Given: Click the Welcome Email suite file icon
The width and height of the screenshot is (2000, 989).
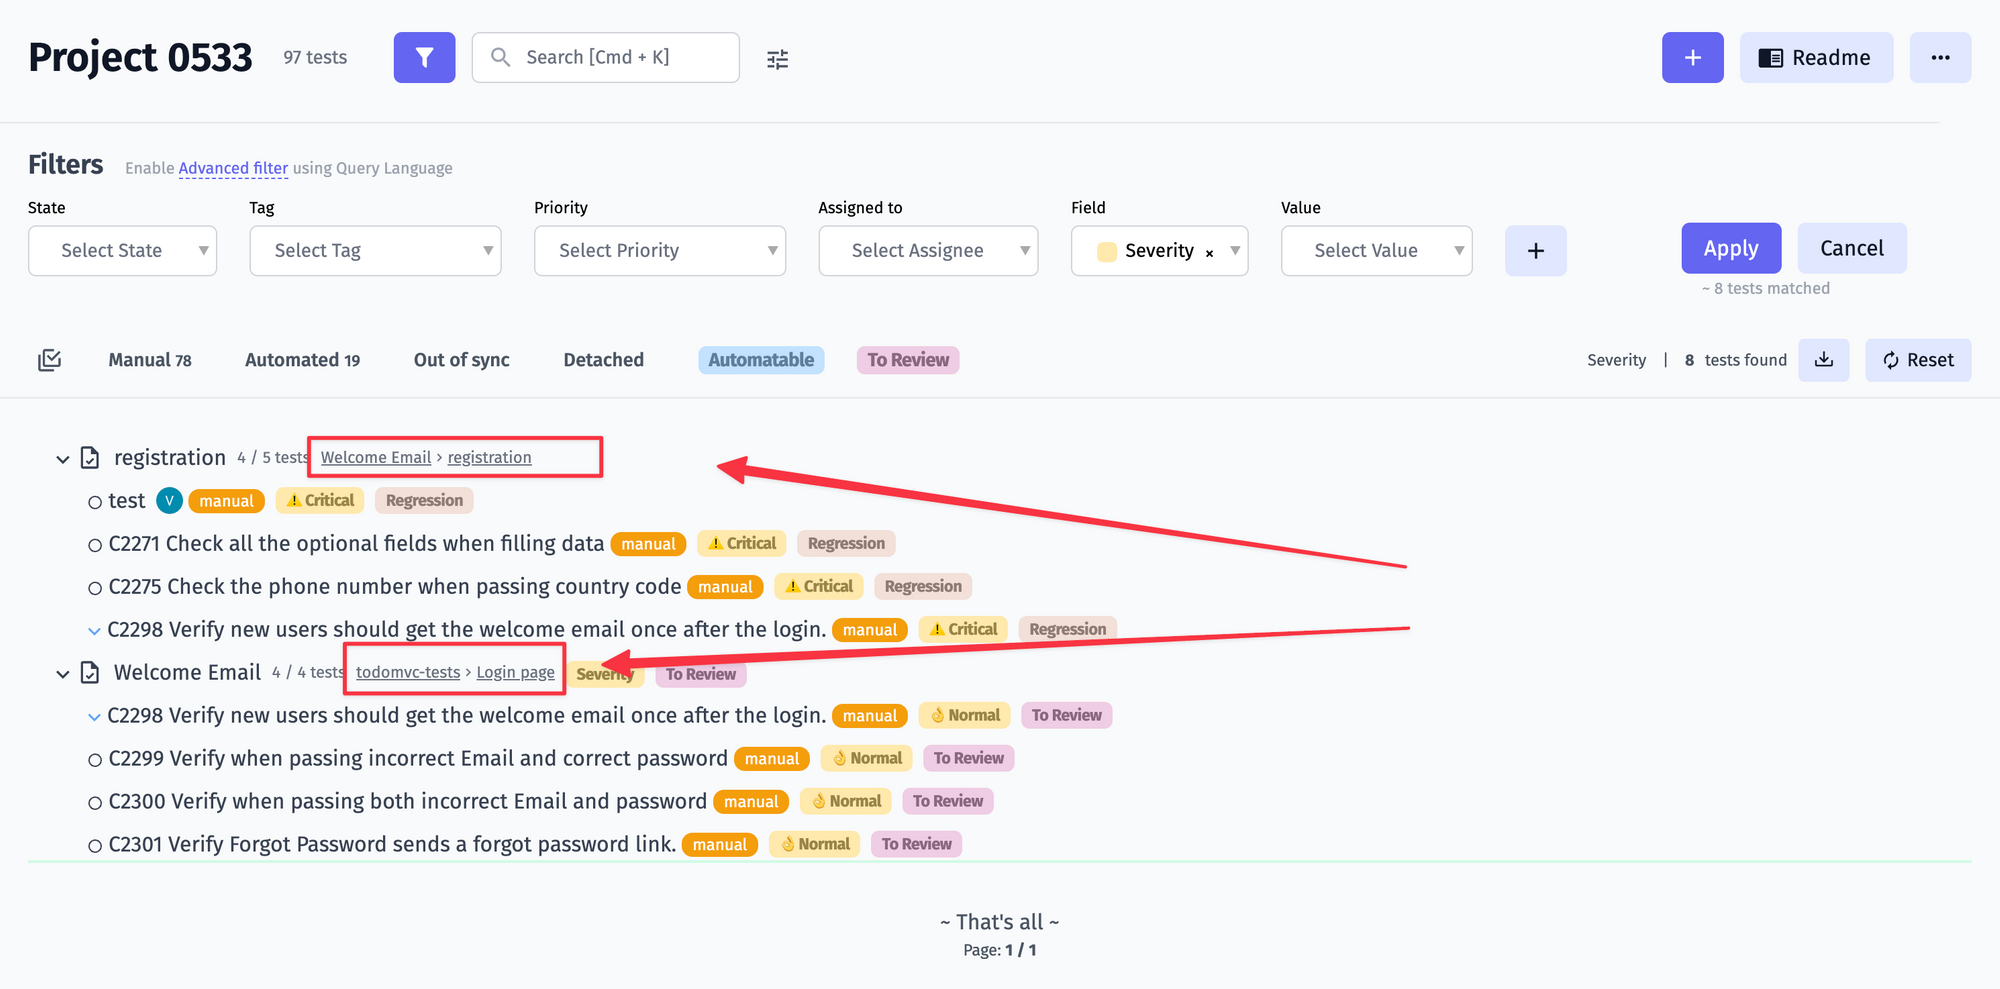Looking at the screenshot, I should tap(90, 672).
